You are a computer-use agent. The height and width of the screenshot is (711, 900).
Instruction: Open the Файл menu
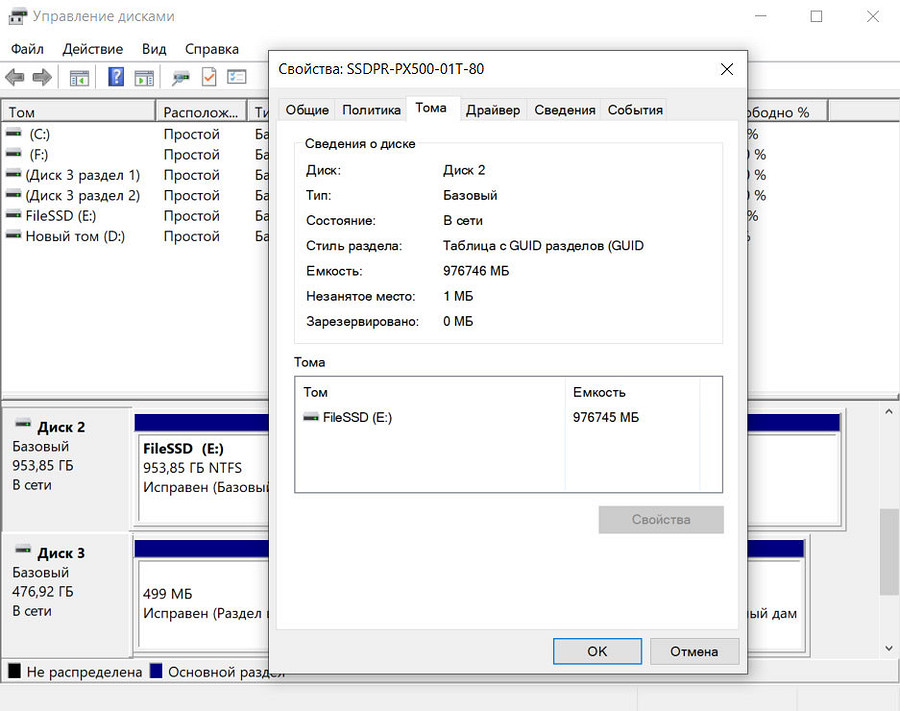[x=27, y=49]
